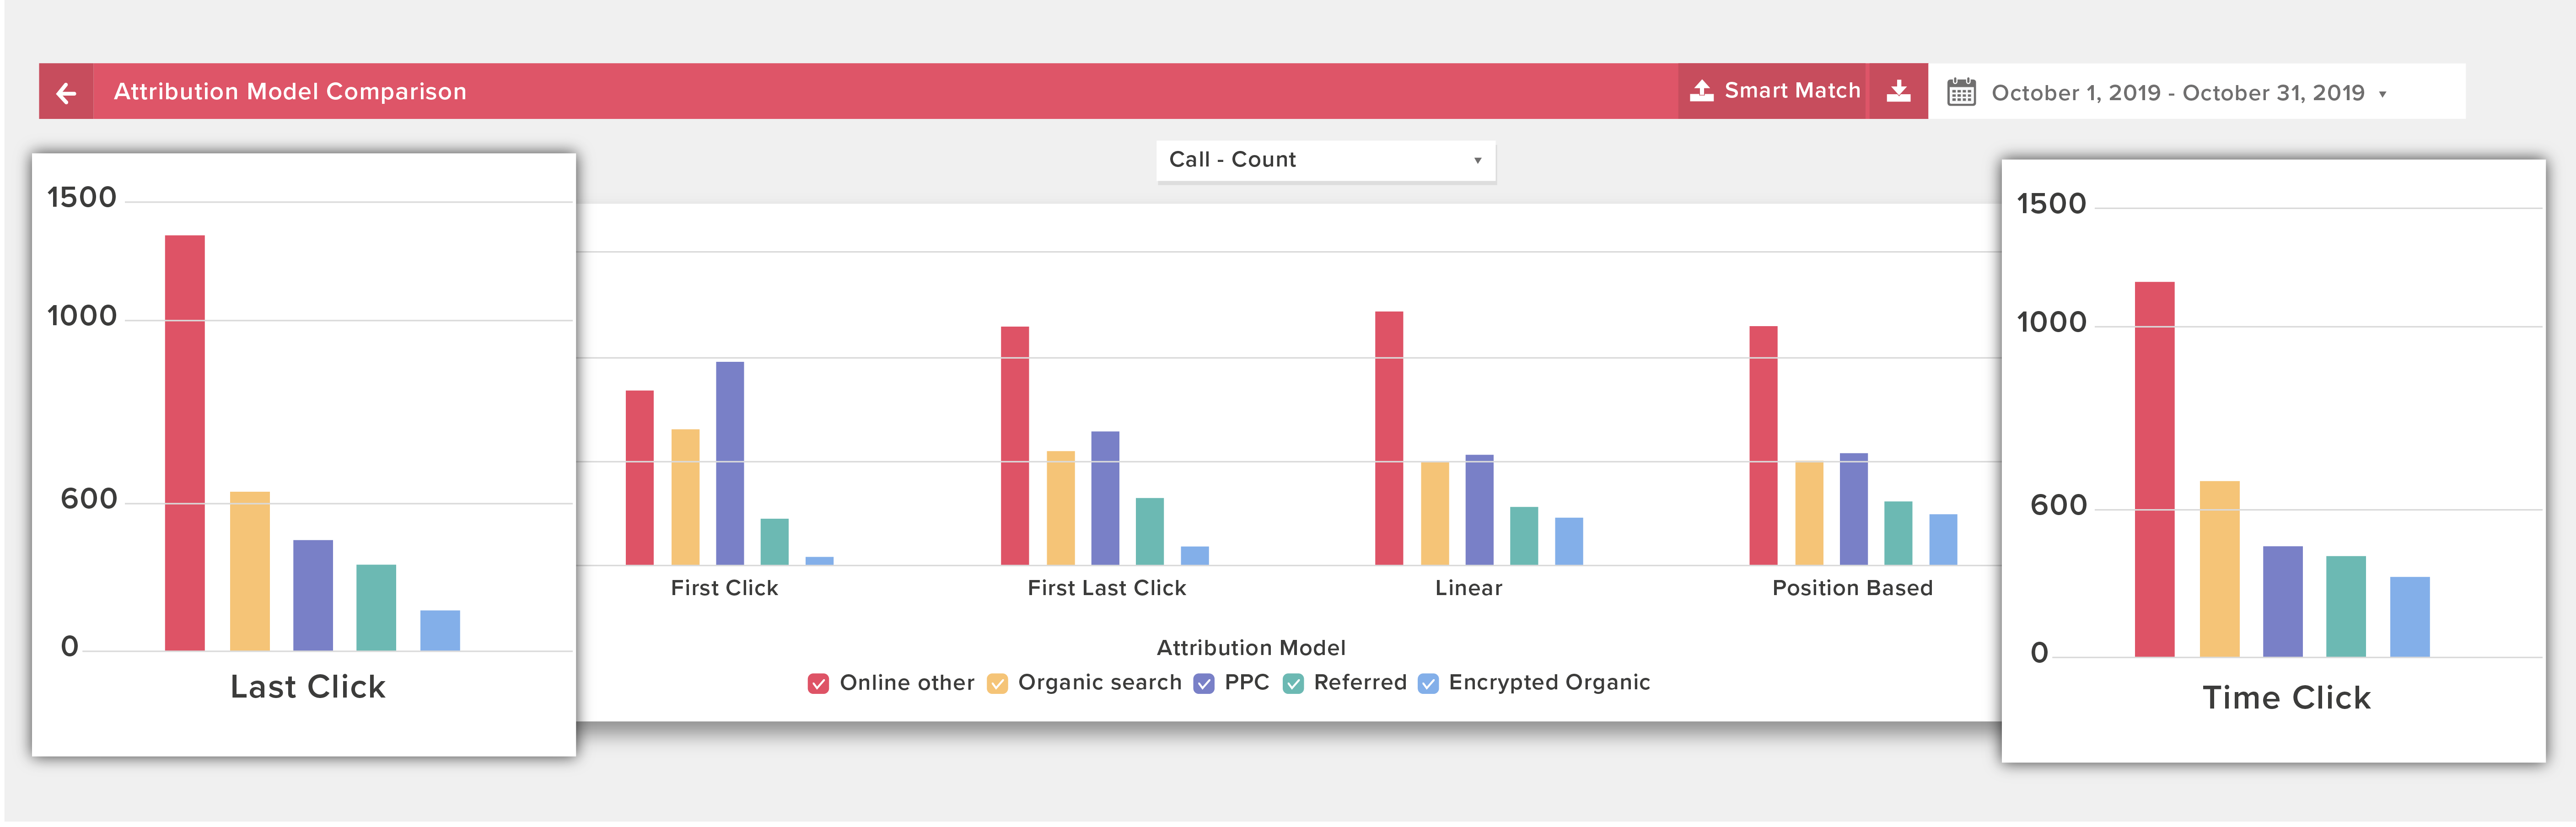Click the Last Click chart title

(x=308, y=688)
